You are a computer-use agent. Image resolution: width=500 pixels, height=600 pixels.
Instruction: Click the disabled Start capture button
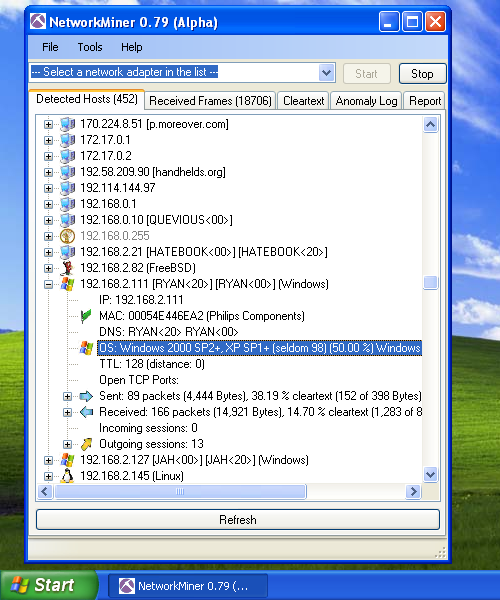[366, 73]
